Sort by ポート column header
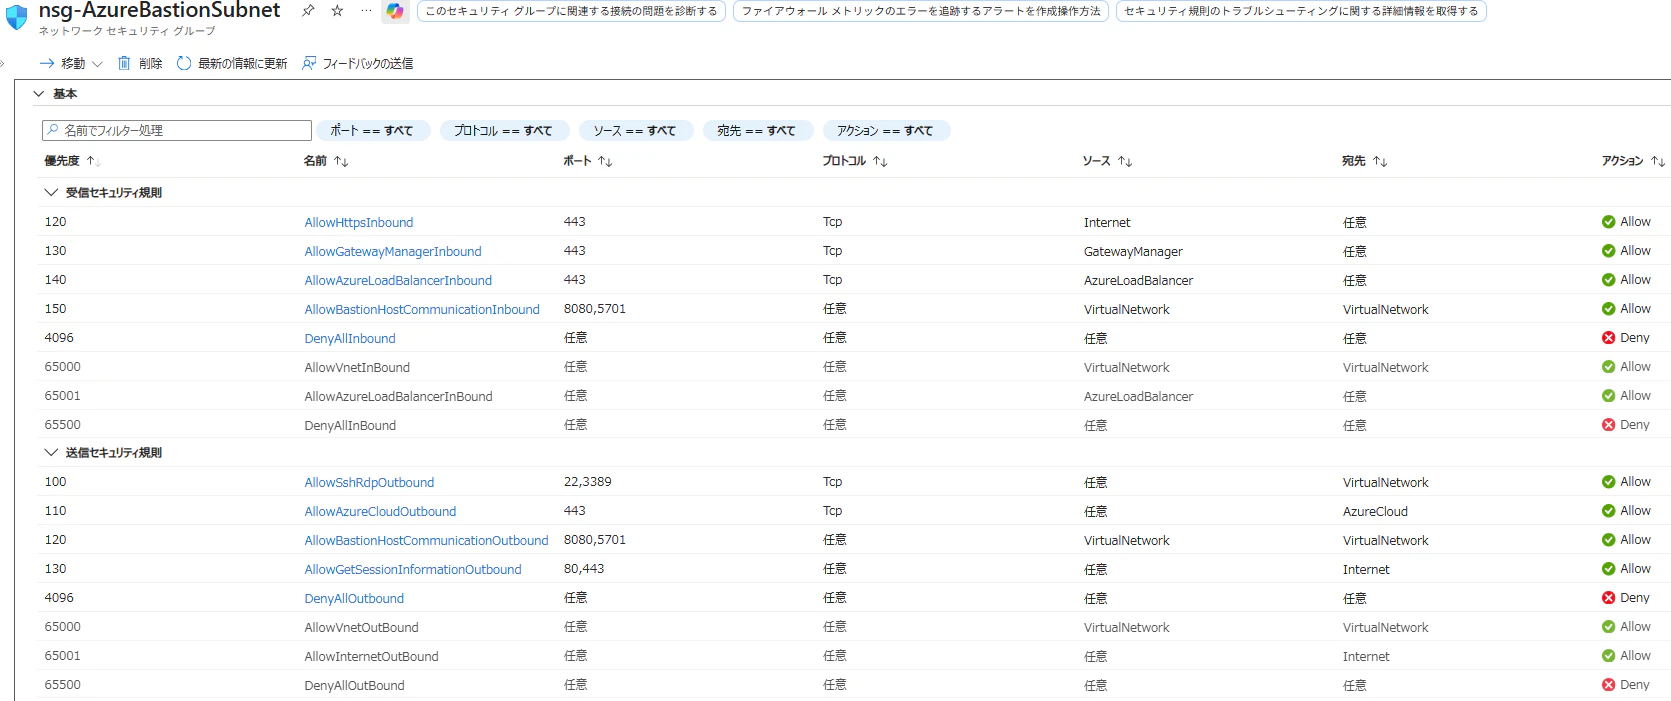 coord(587,161)
